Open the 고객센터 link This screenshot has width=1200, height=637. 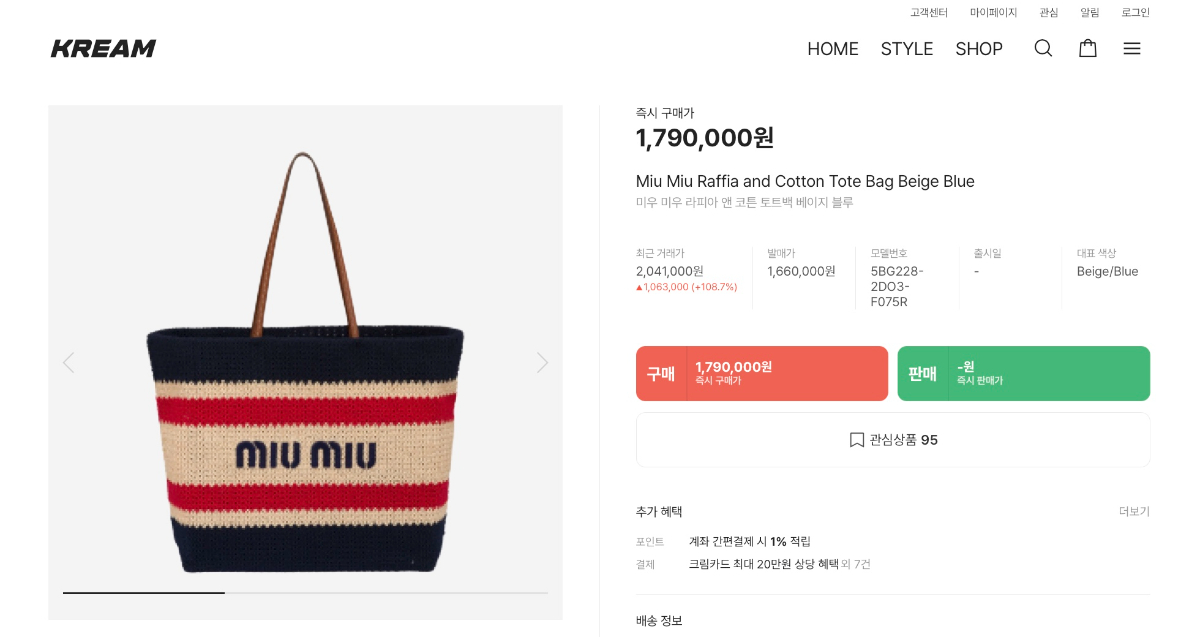[929, 13]
